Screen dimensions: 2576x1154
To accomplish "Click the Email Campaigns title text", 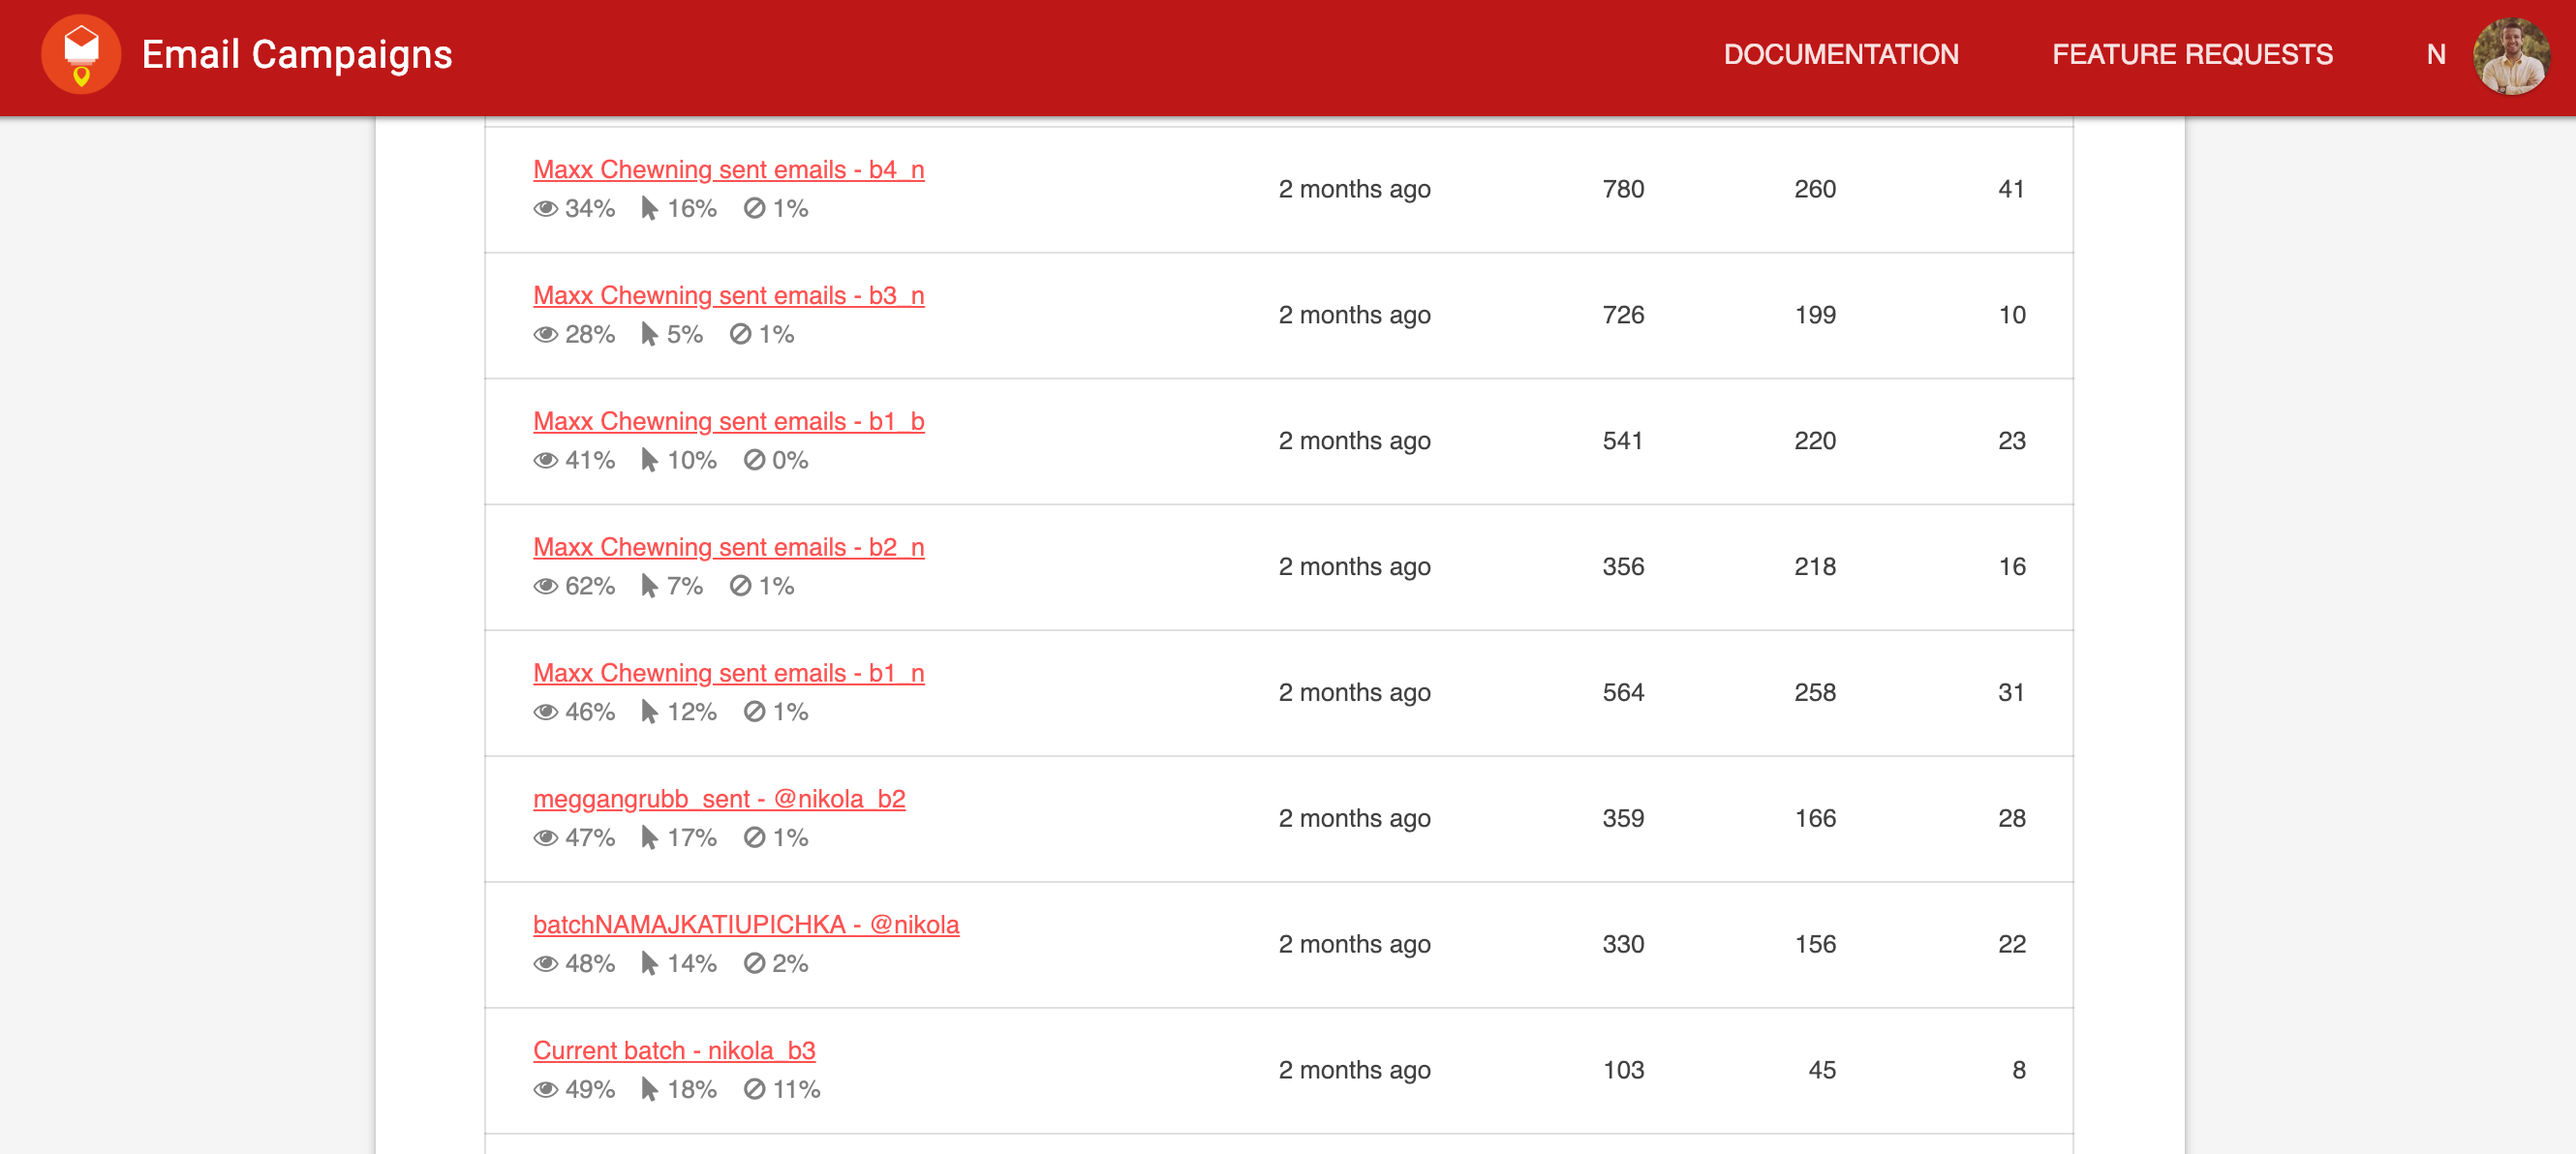I will (297, 55).
